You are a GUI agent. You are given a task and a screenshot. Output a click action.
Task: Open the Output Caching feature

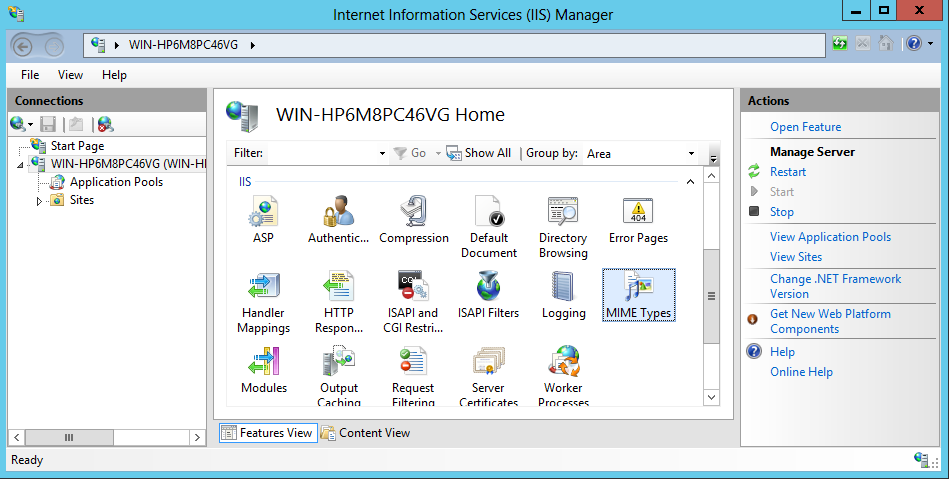click(x=339, y=375)
